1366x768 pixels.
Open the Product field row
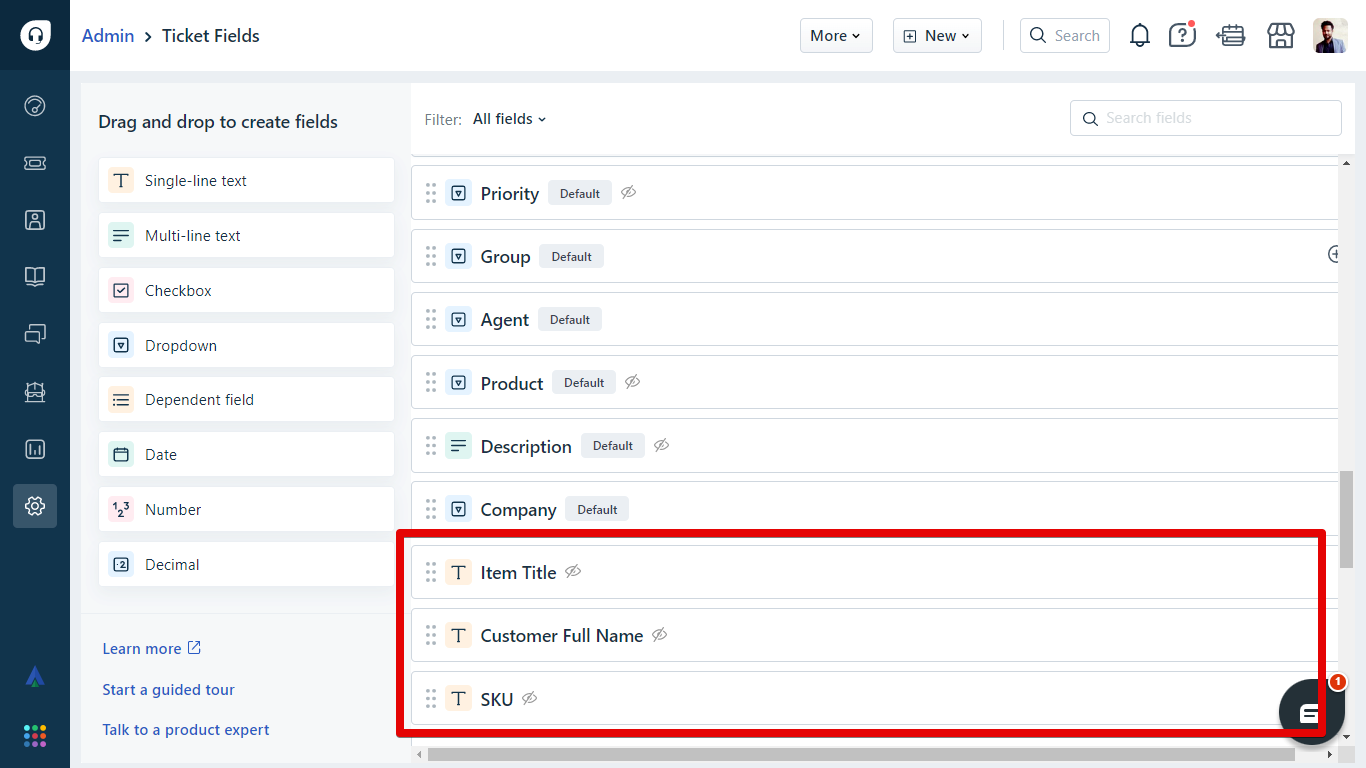tap(875, 382)
